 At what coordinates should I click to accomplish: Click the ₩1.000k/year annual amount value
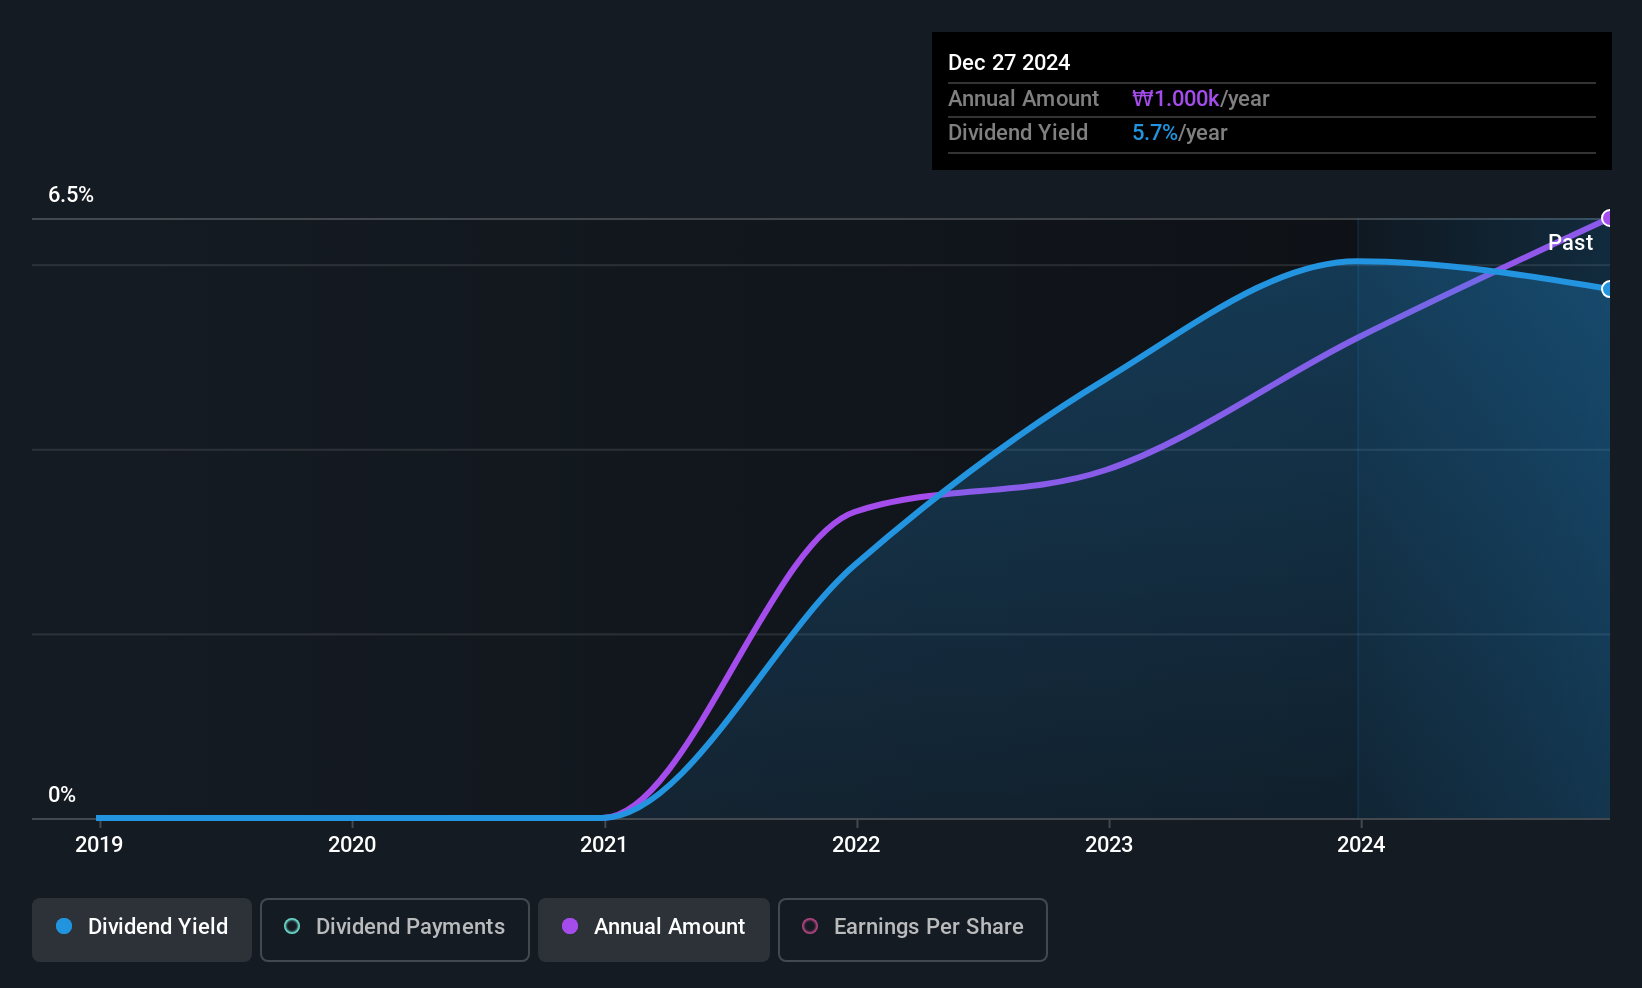tap(1200, 98)
